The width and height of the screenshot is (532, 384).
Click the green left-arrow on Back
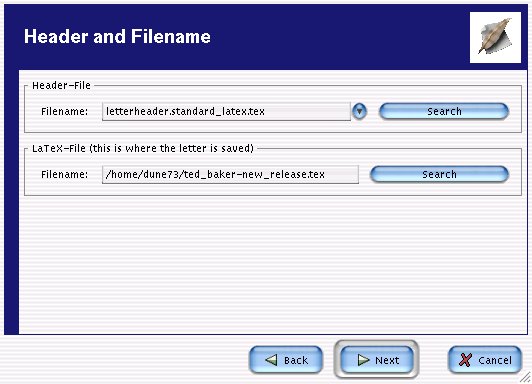271,360
